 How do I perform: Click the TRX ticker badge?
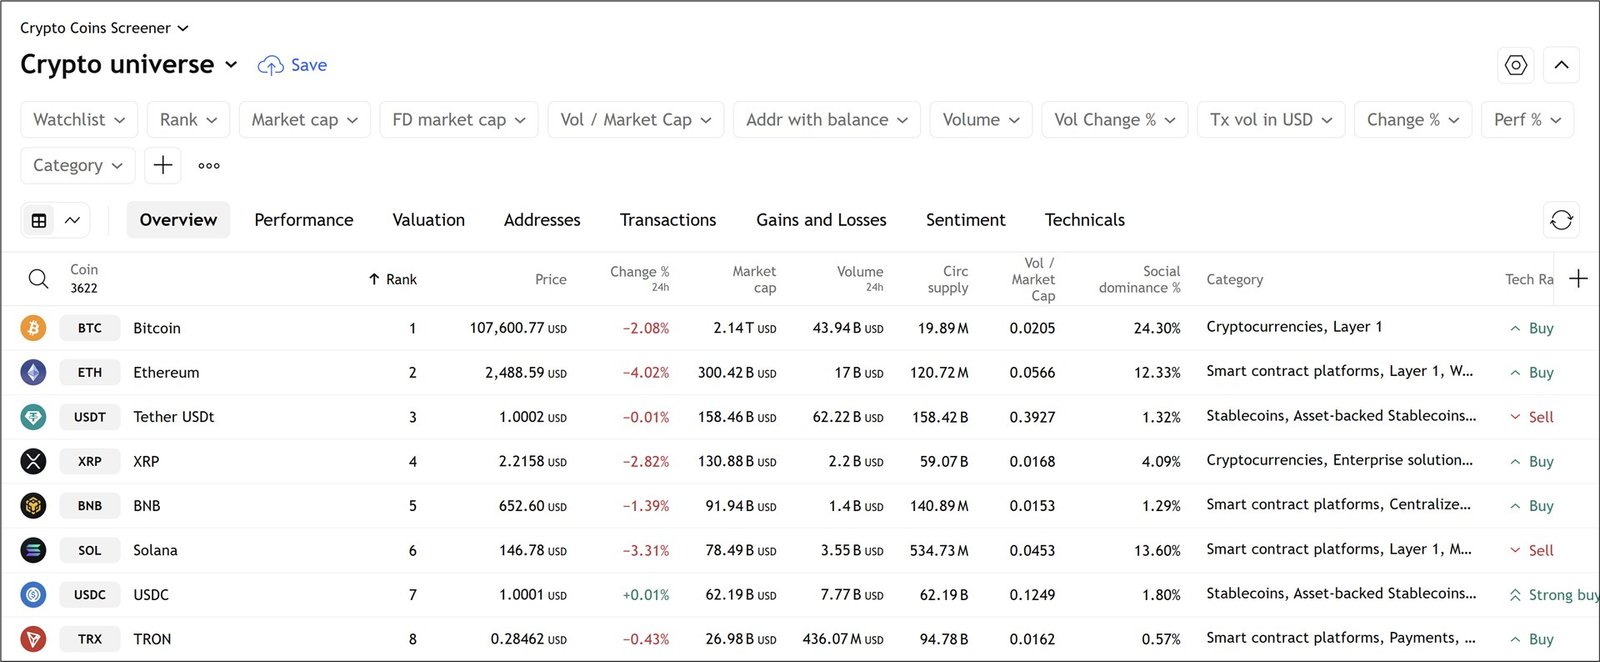(x=90, y=639)
